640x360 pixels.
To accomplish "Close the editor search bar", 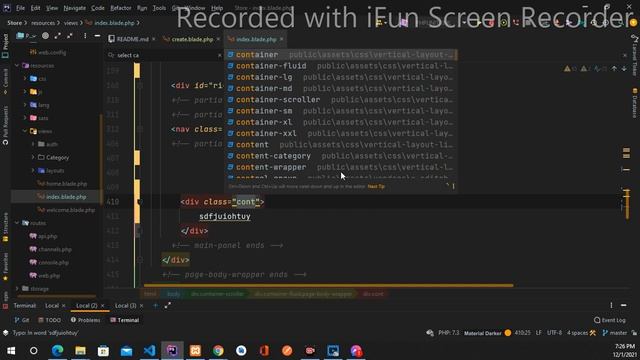I will pyautogui.click(x=625, y=55).
